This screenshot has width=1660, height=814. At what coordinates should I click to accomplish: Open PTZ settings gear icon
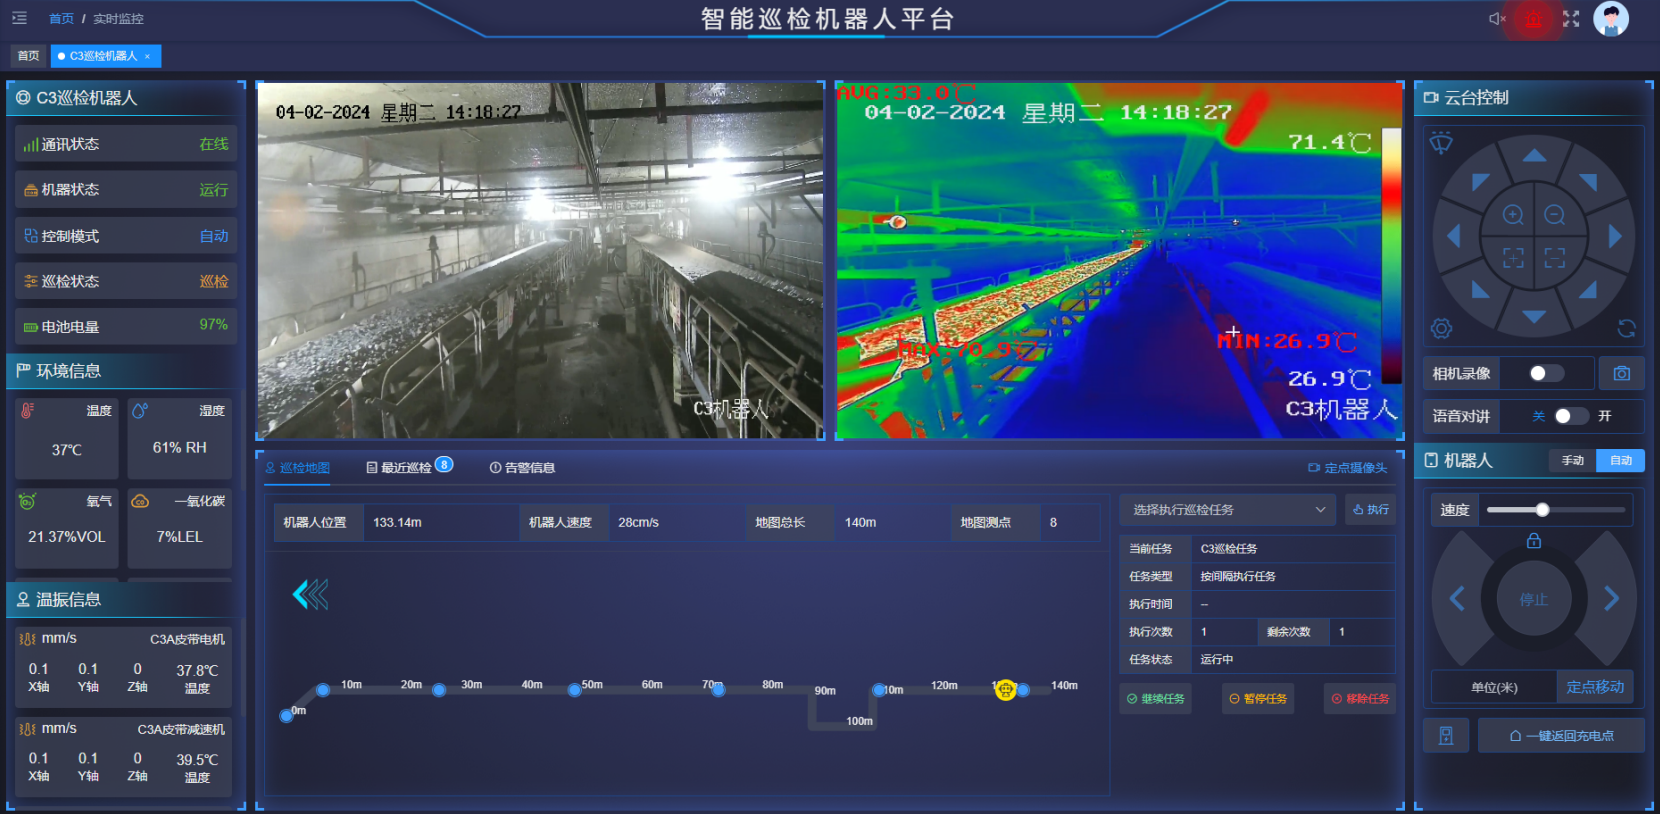1441,328
